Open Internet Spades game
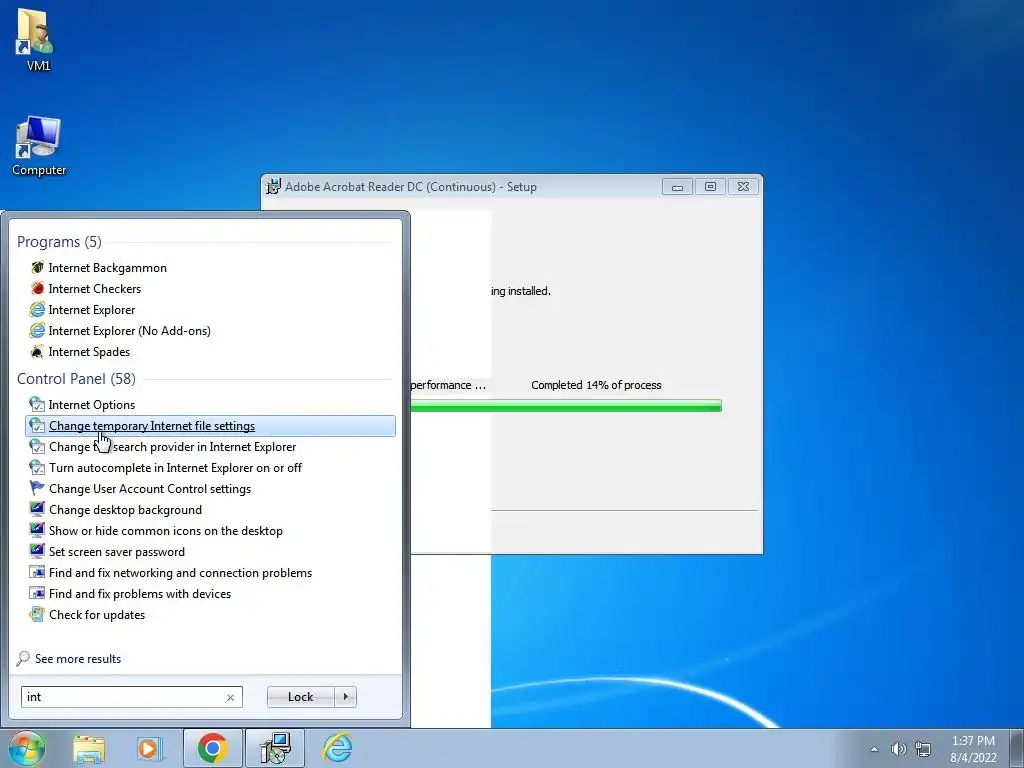The width and height of the screenshot is (1024, 768). click(x=89, y=351)
